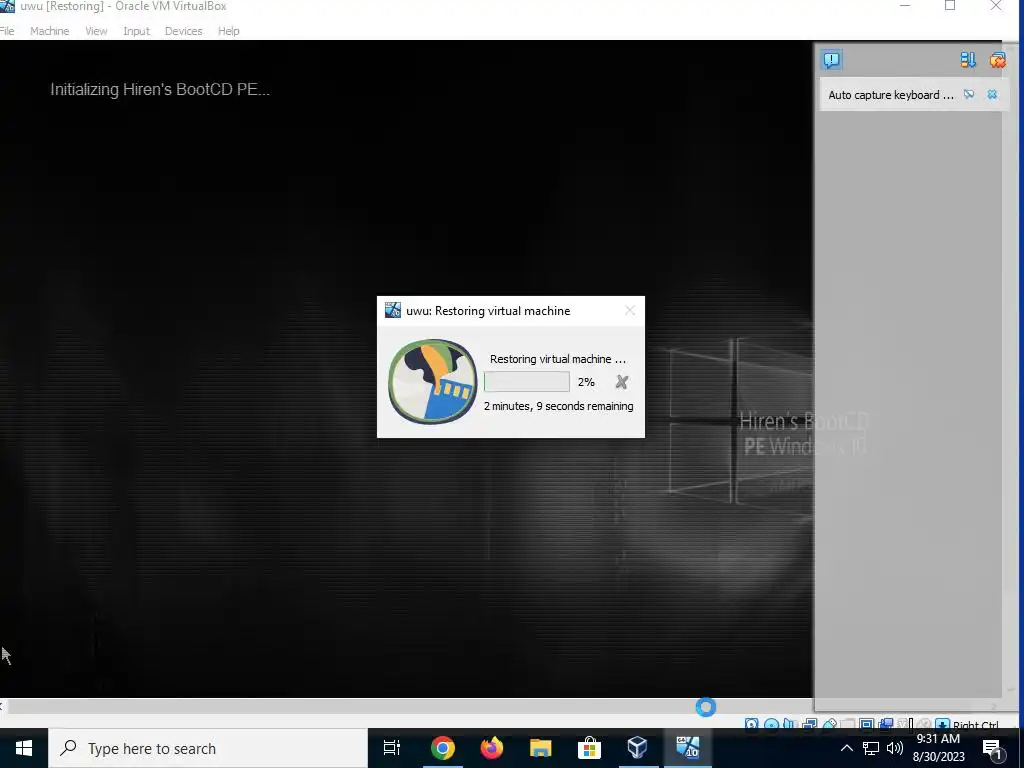Screen dimensions: 1024x768
Task: Cancel the restore with the X button
Action: pos(622,382)
